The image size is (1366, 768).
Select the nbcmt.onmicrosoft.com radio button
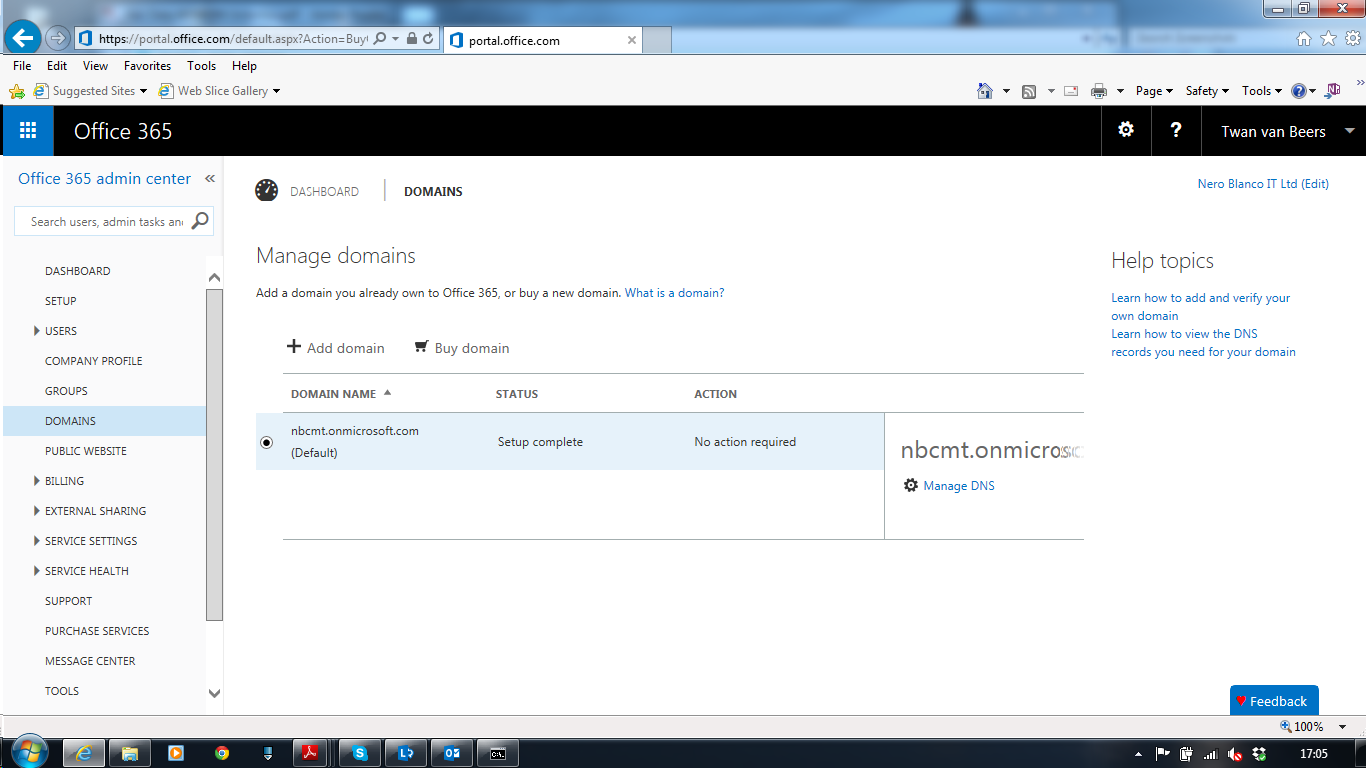click(266, 442)
